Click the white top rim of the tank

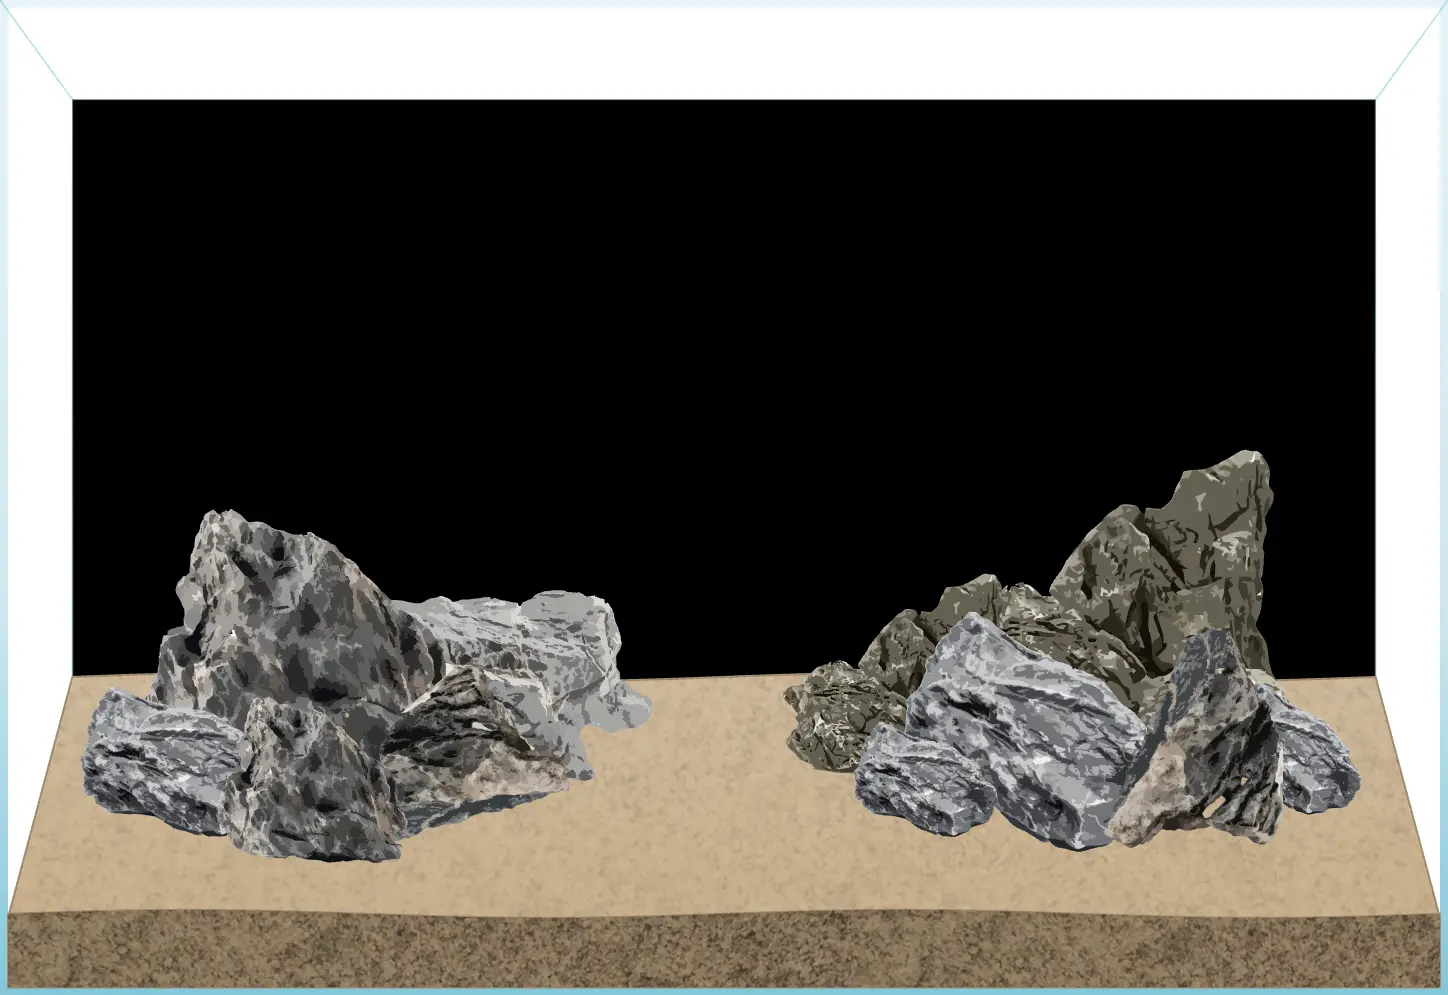(720, 50)
